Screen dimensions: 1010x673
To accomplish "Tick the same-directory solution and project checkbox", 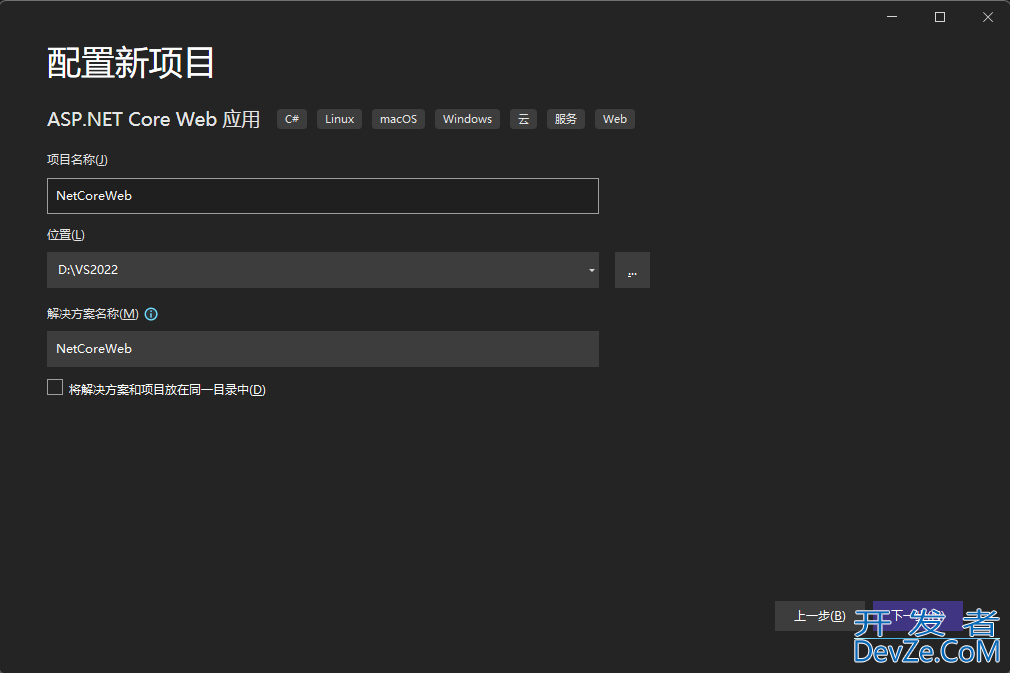I will coord(55,387).
